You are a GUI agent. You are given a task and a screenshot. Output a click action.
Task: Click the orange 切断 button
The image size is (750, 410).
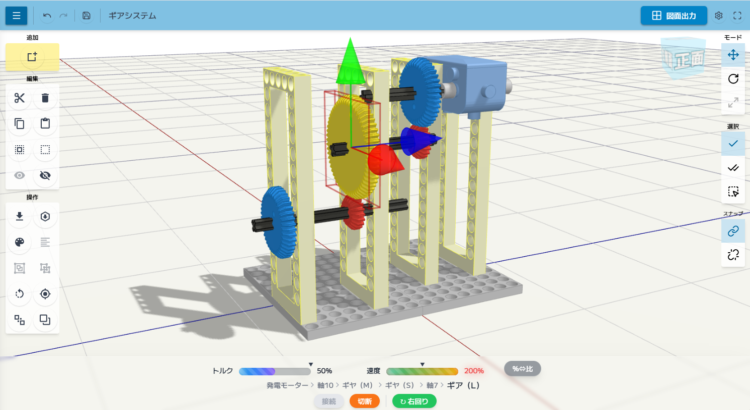pyautogui.click(x=364, y=401)
